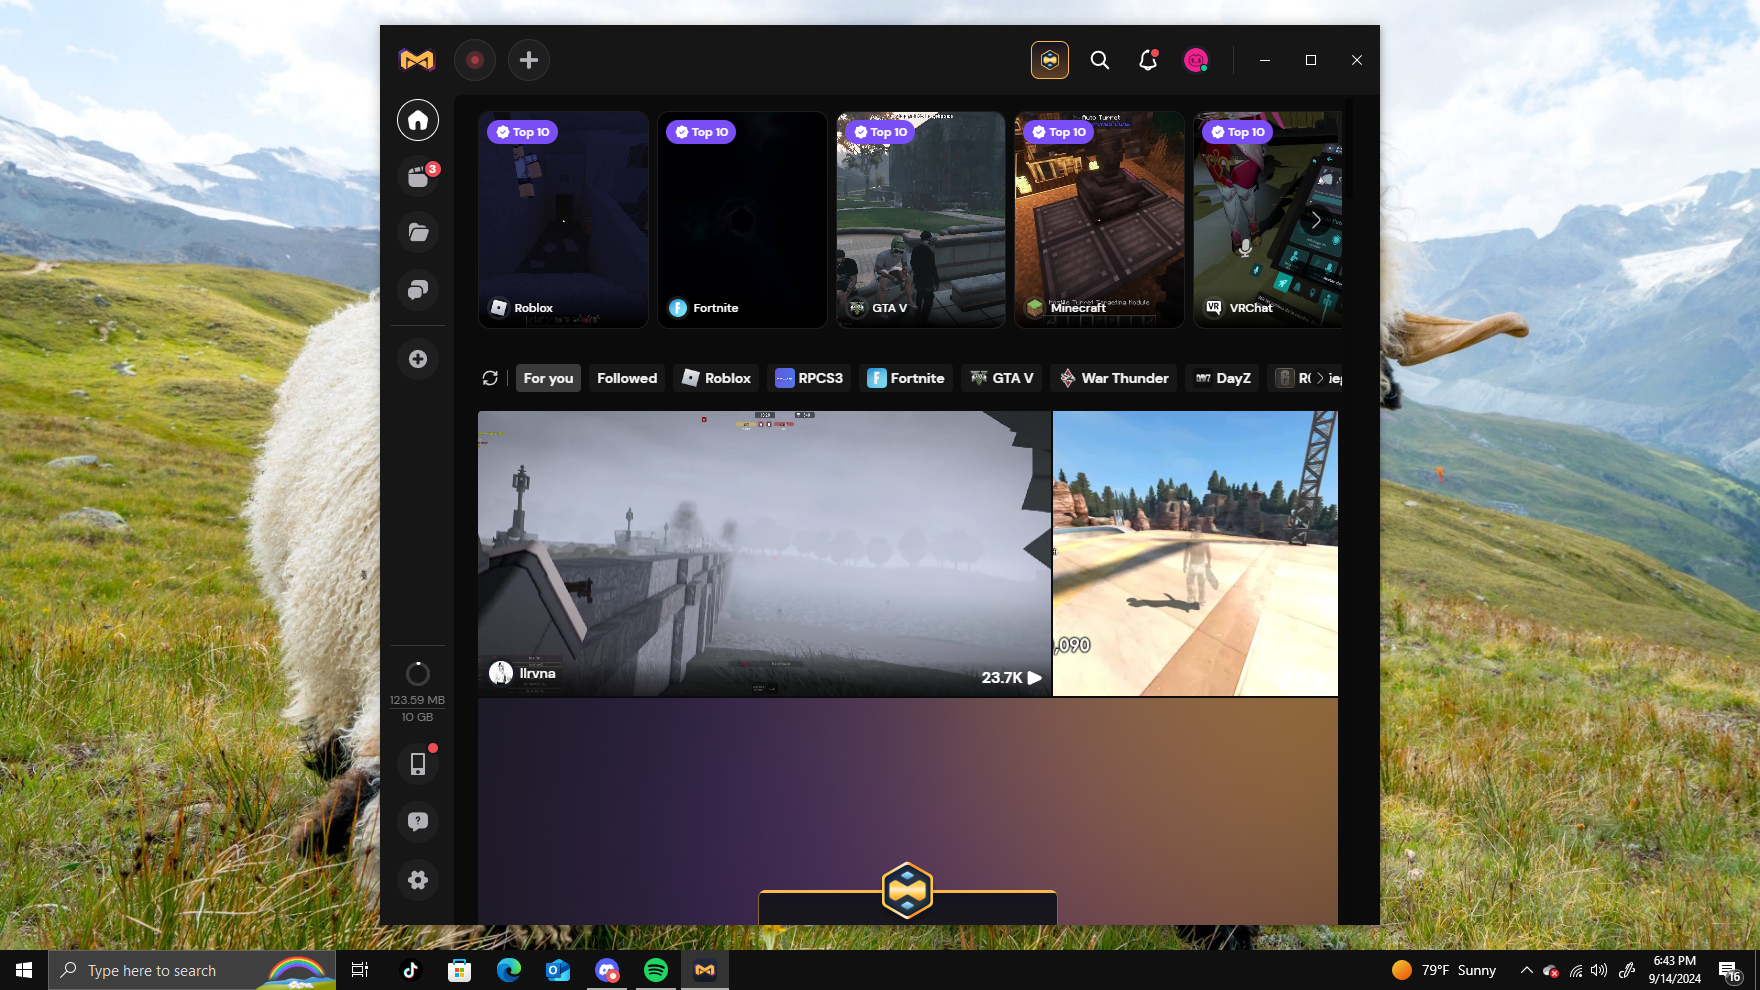Select the For you tab

pos(548,378)
